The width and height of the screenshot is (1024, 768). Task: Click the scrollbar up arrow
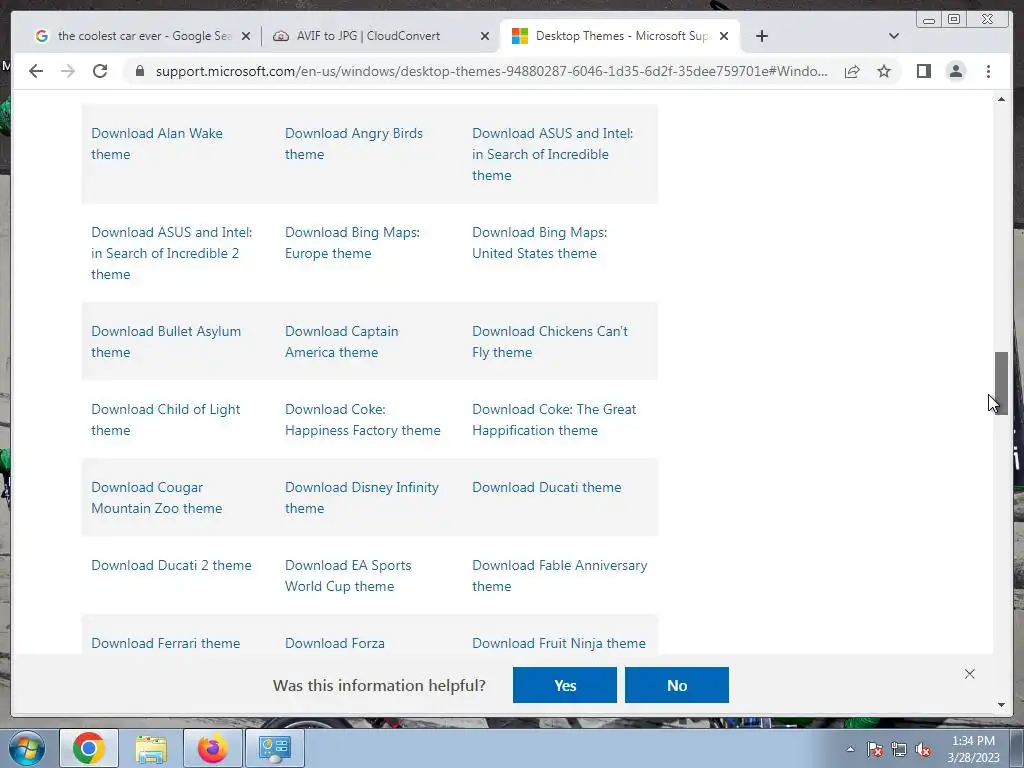pyautogui.click(x=1001, y=99)
